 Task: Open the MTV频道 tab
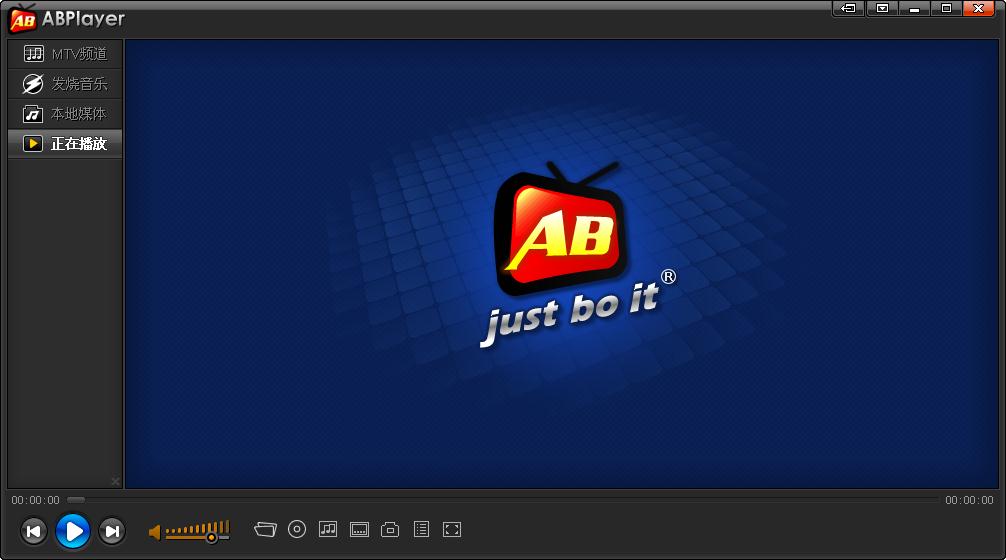(65, 54)
